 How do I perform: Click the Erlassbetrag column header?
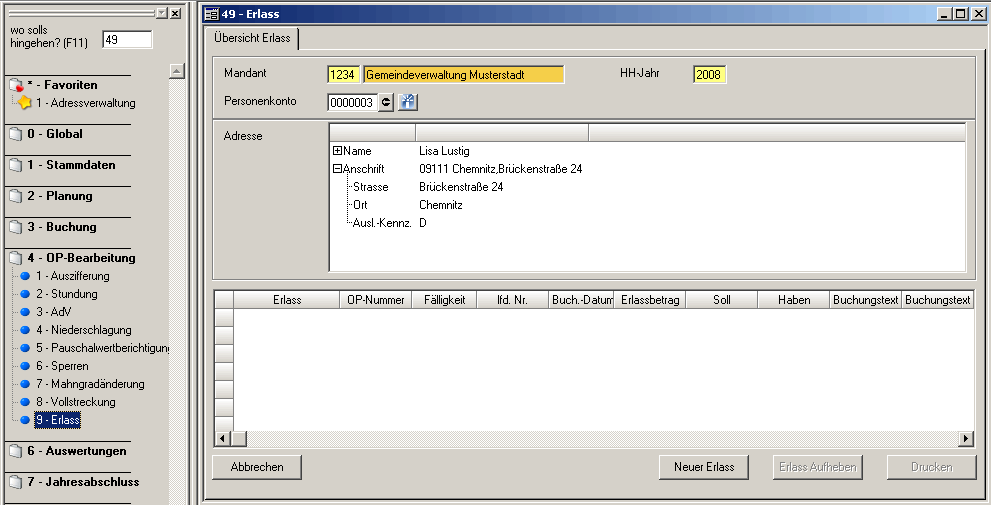pos(650,300)
